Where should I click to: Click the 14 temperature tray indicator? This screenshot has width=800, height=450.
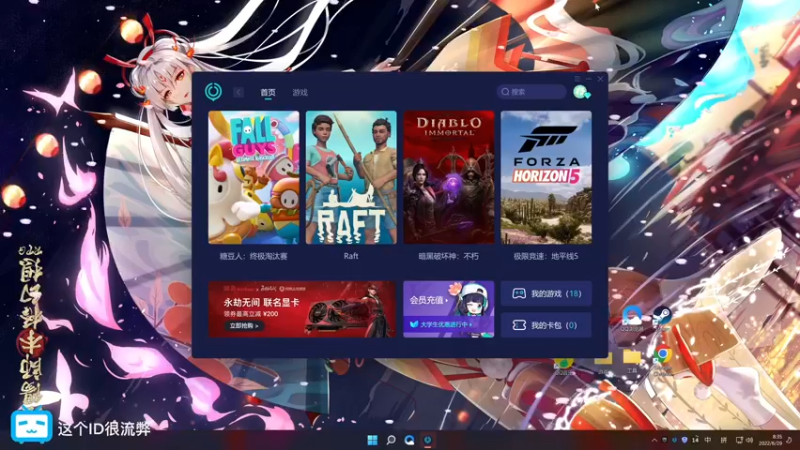point(695,440)
